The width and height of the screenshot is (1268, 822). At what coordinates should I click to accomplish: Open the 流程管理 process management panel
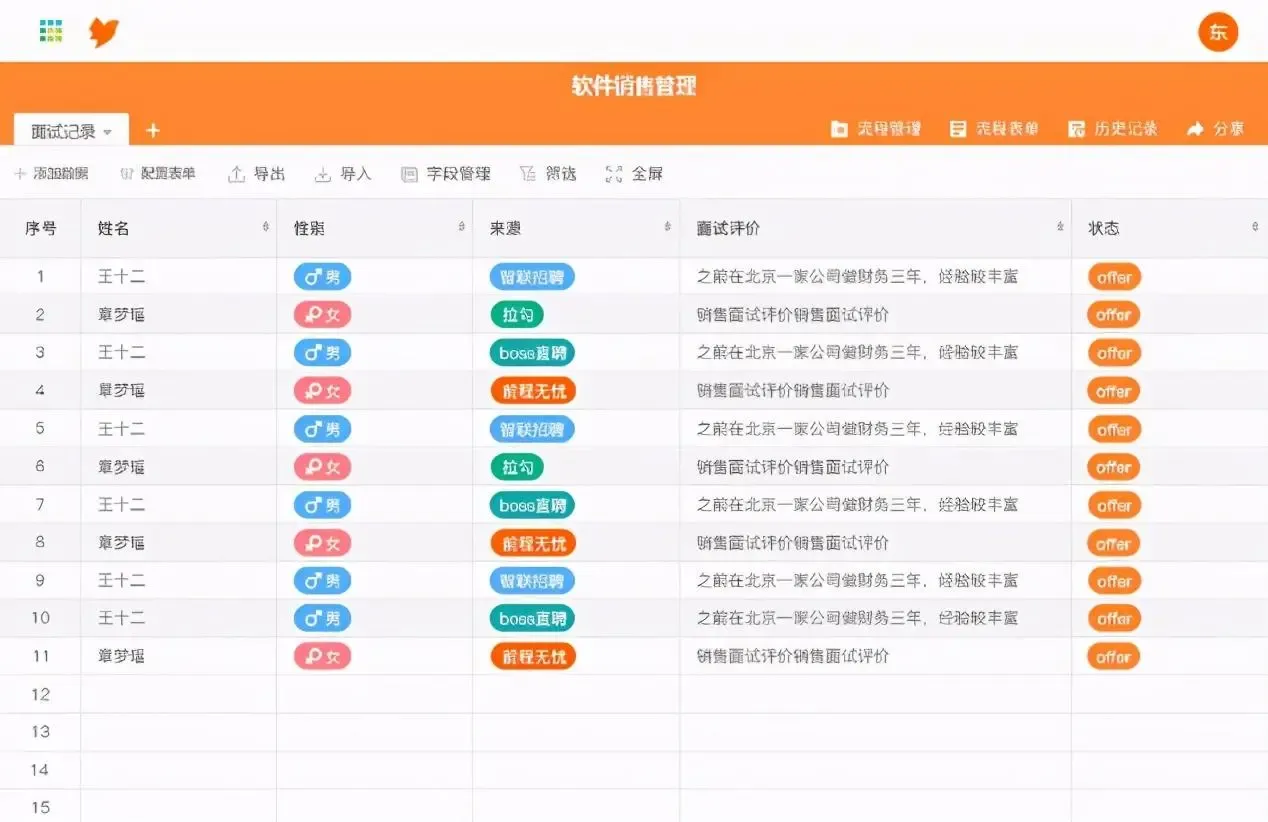click(877, 128)
